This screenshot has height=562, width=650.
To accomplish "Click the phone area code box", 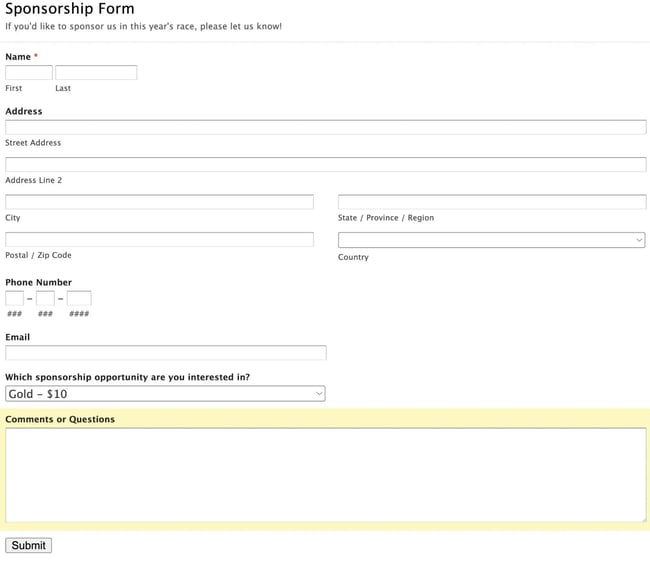I will [x=15, y=298].
